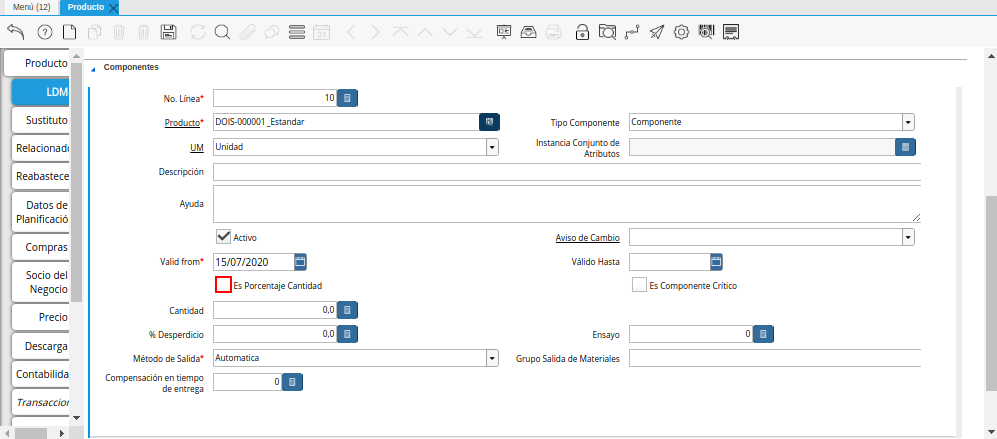Click the save floppy disk icon
This screenshot has width=997, height=439.
point(168,32)
